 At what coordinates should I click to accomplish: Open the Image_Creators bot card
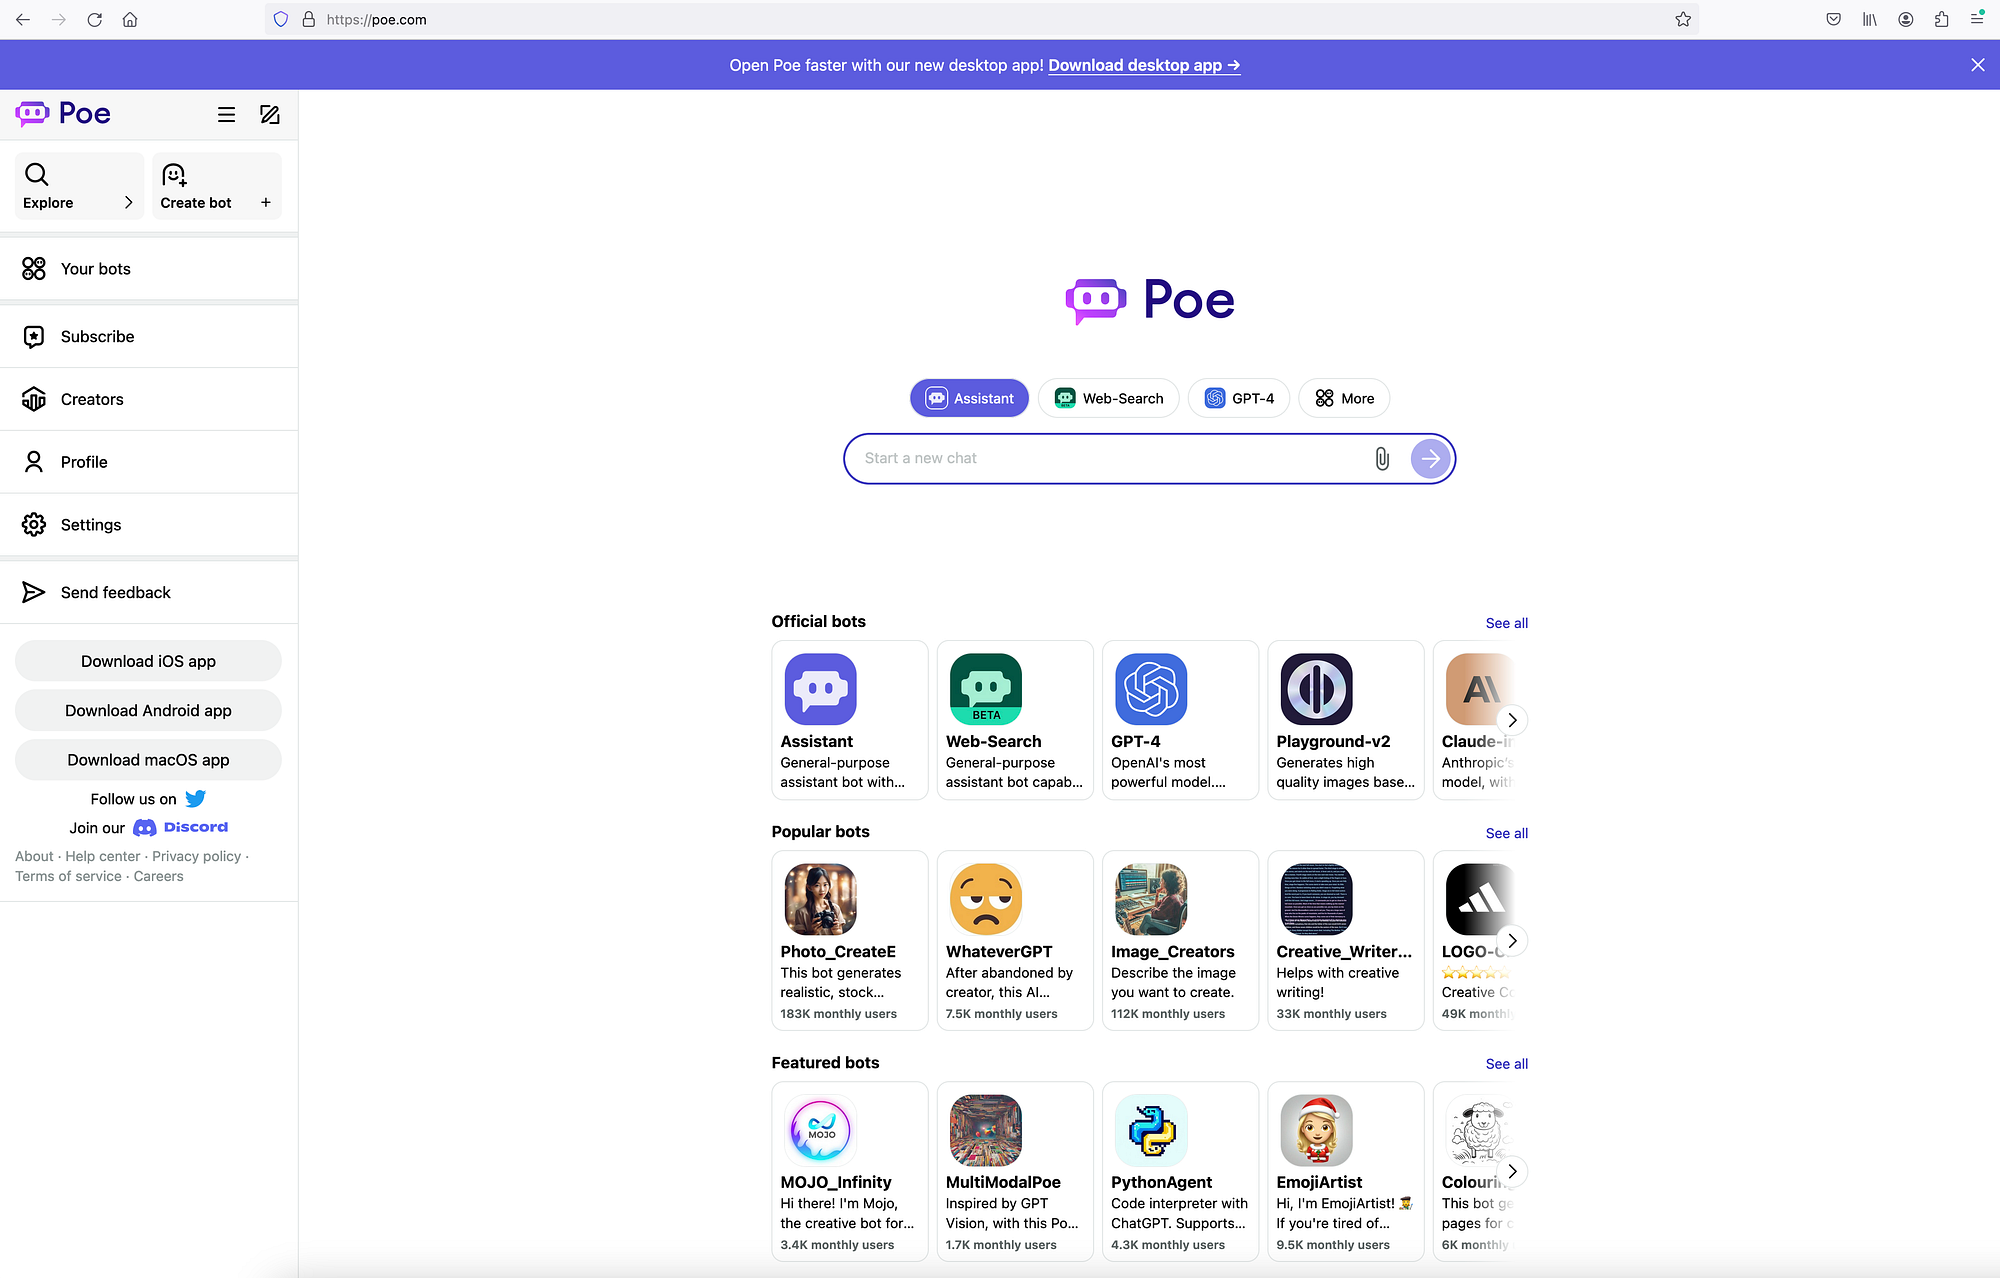(x=1180, y=940)
